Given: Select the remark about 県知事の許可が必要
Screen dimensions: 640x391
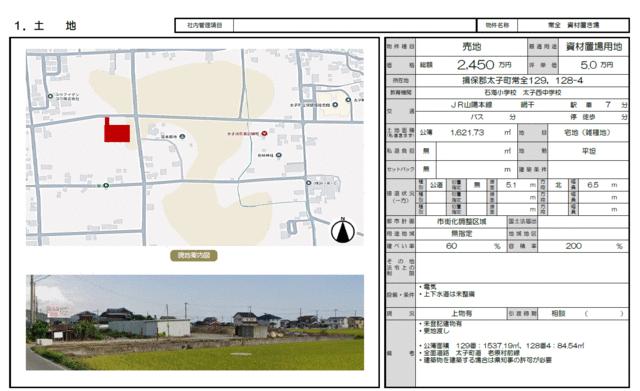Looking at the screenshot, I should click(x=485, y=360).
